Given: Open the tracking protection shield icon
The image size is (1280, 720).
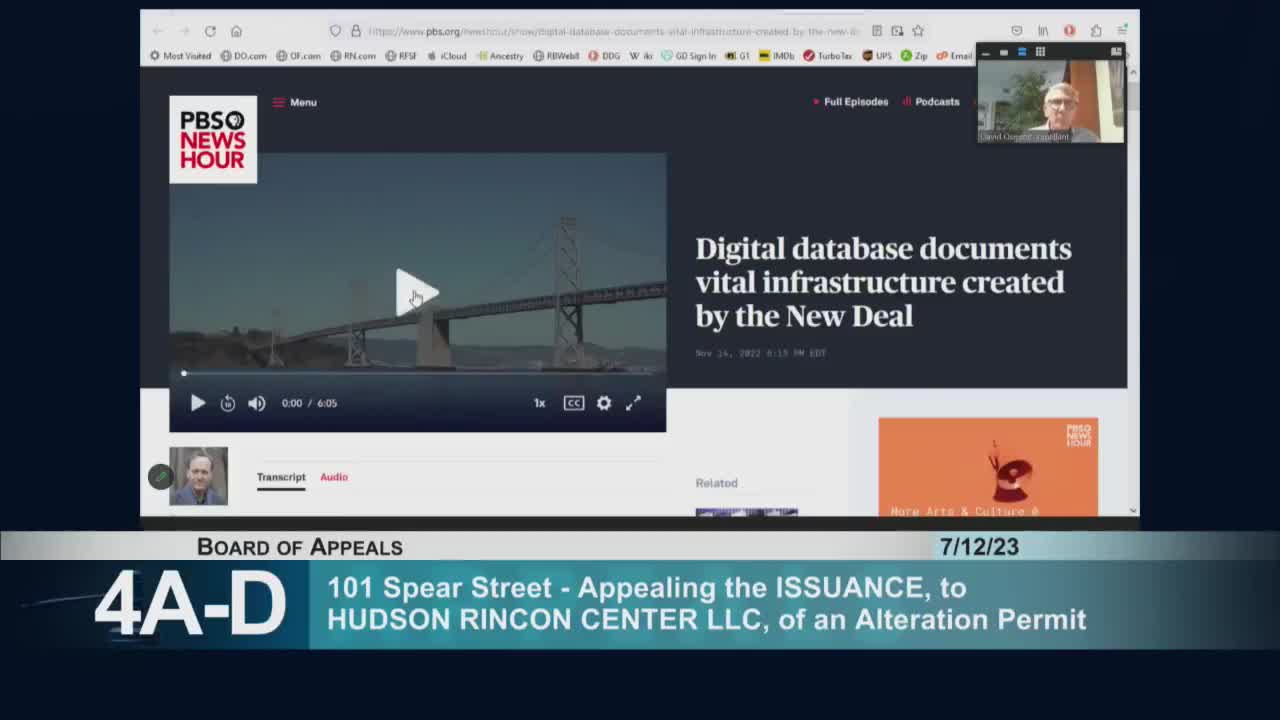Looking at the screenshot, I should (335, 31).
